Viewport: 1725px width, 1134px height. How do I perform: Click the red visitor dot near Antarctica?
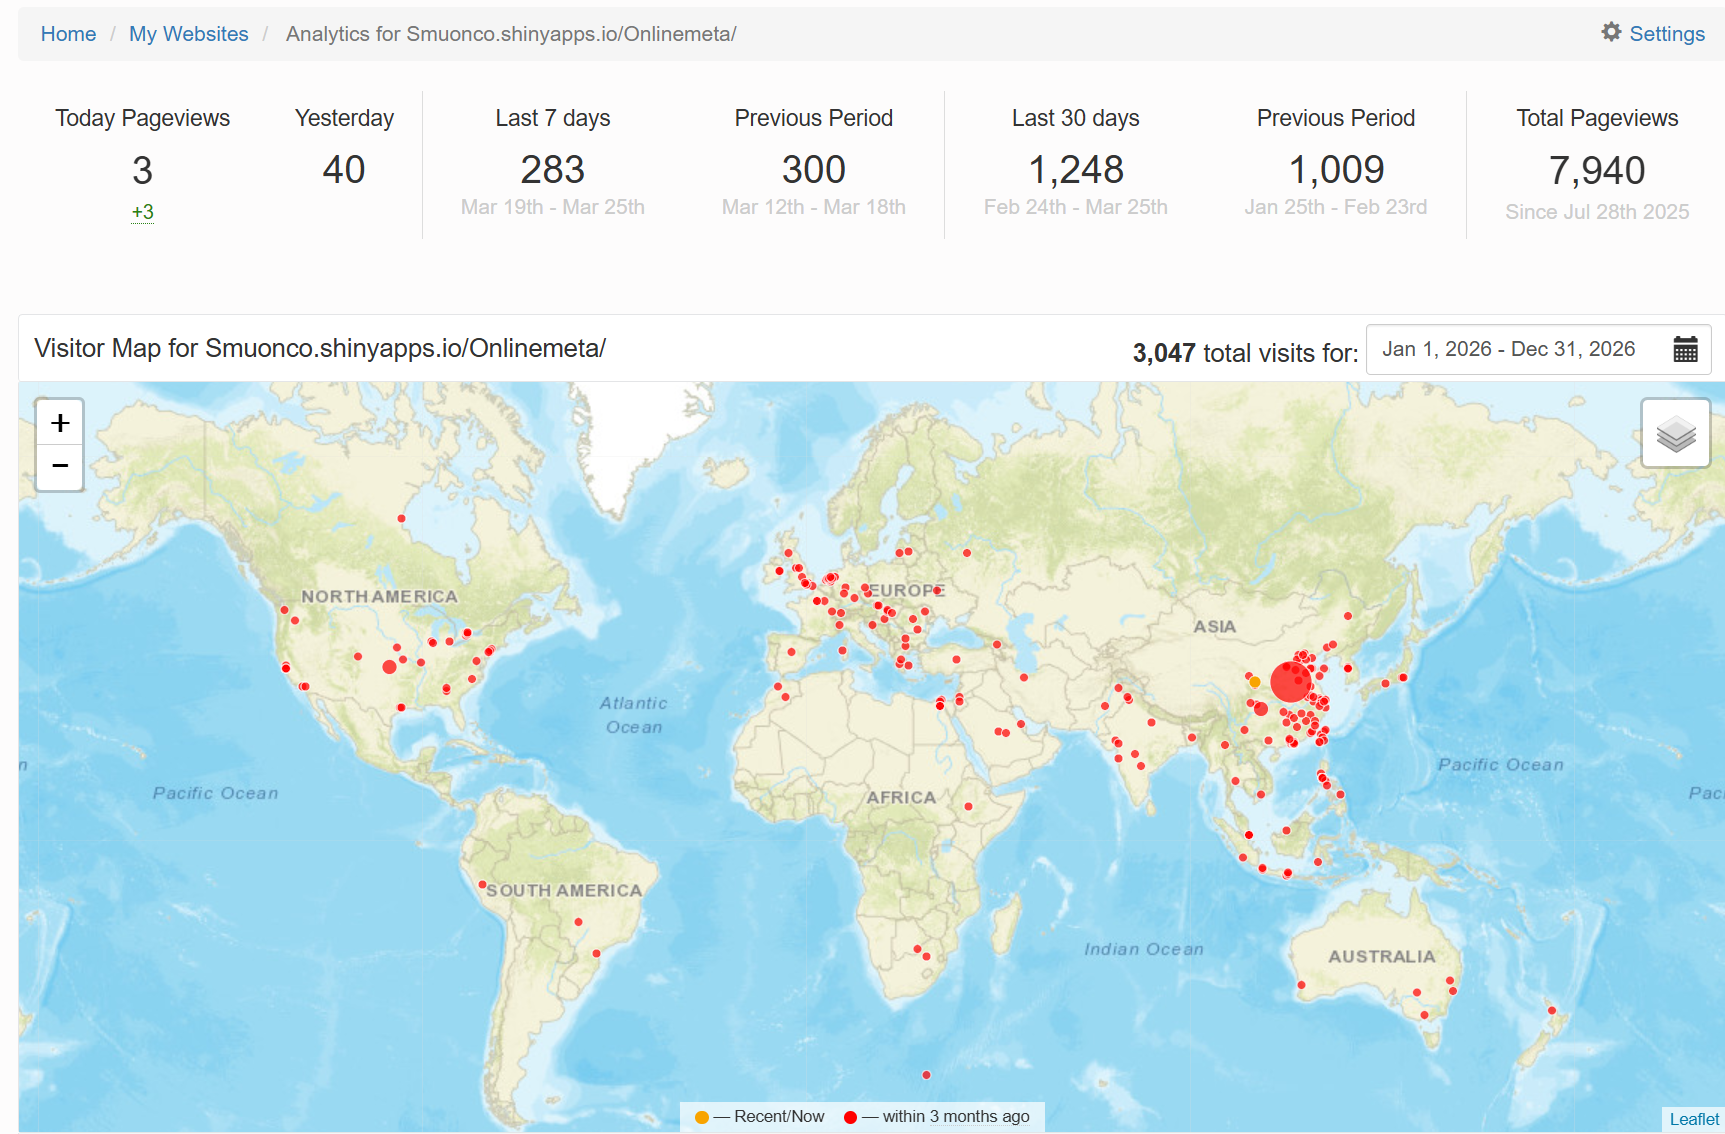point(926,1075)
